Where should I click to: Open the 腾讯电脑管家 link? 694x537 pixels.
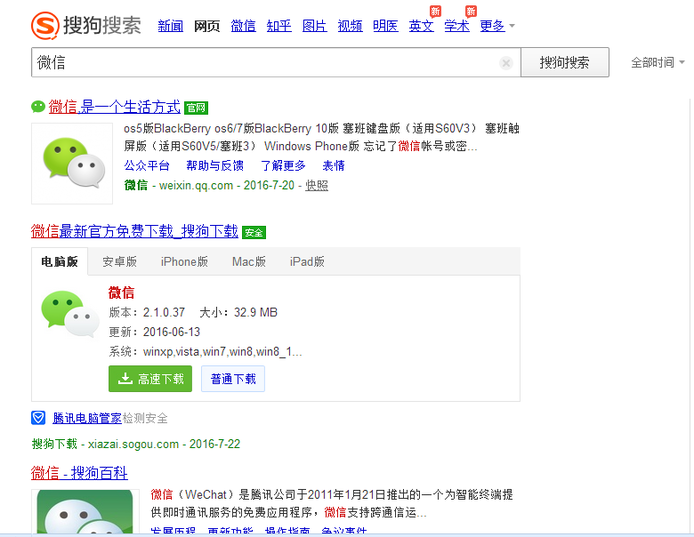coord(87,418)
